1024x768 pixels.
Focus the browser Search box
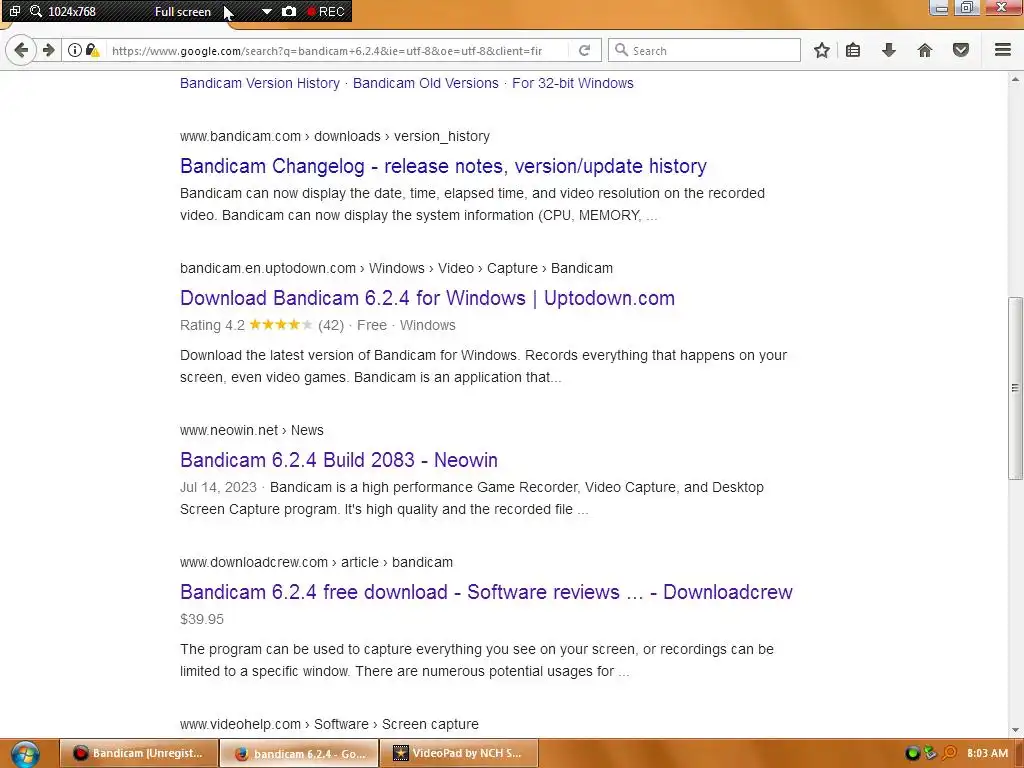(704, 50)
